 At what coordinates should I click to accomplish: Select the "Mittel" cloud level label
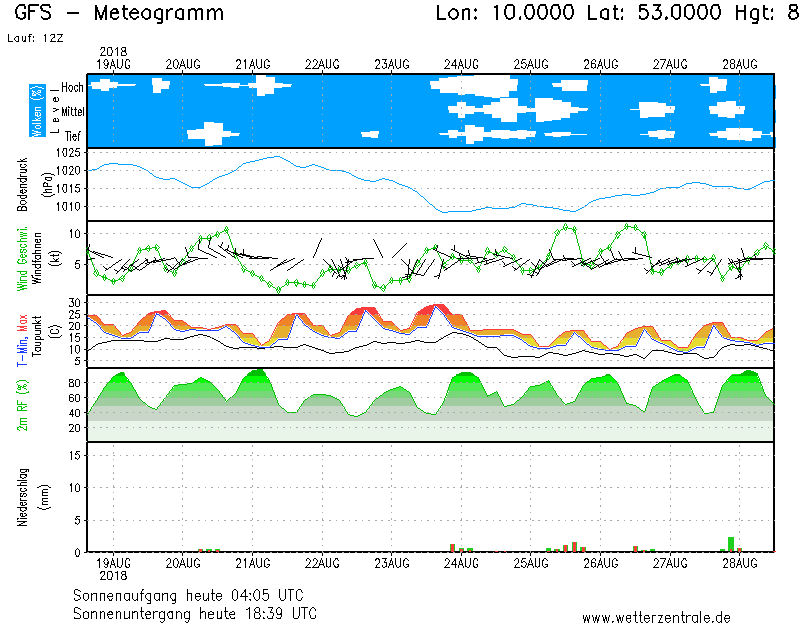point(73,111)
